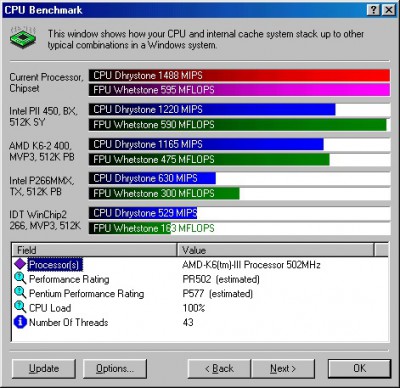The width and height of the screenshot is (400, 388).
Task: Select the Pentium Performance Rating row
Action: 200,293
